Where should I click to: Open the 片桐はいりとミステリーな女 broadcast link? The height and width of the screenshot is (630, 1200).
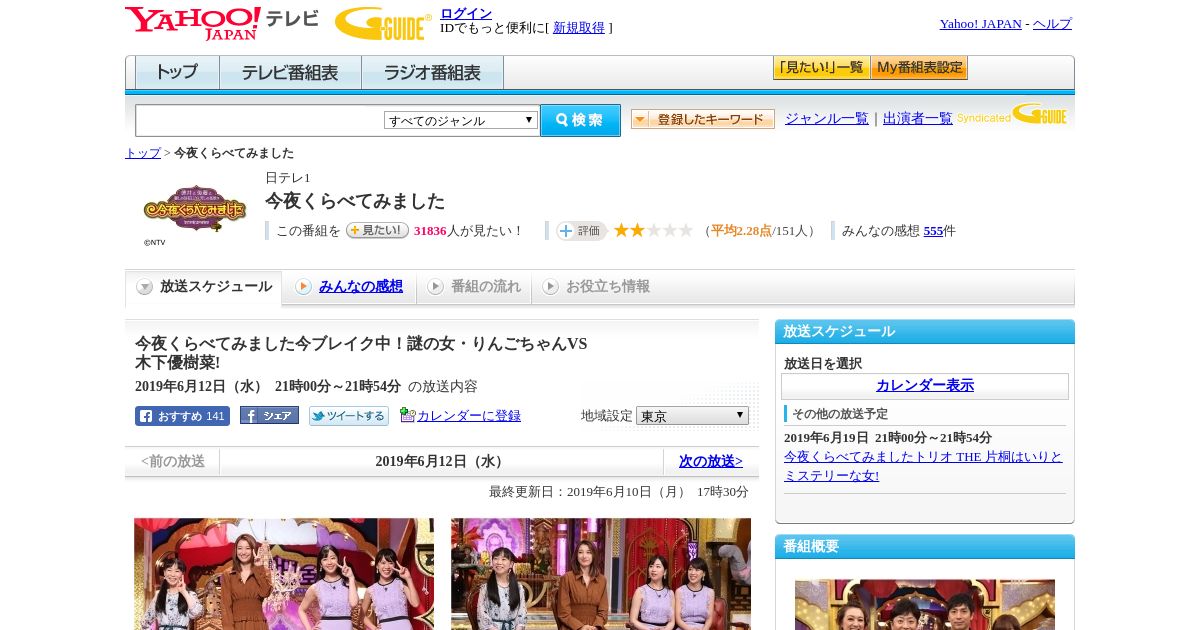coord(923,466)
